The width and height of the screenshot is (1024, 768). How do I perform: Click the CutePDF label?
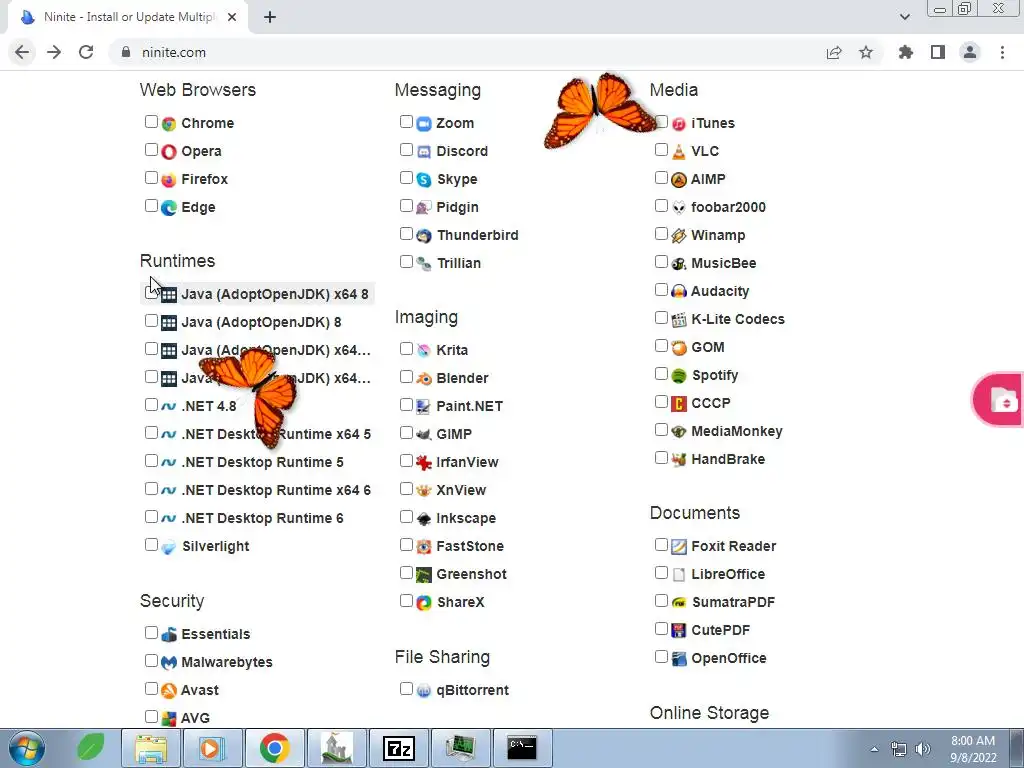tap(720, 630)
